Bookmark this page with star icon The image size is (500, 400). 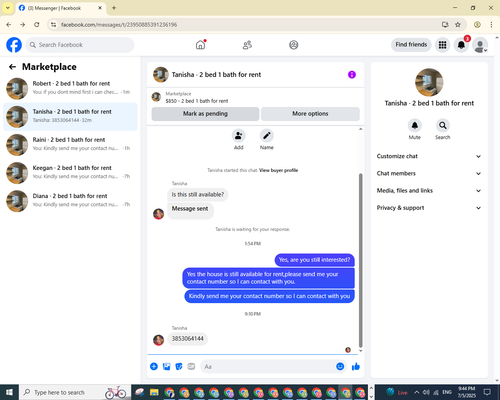click(x=458, y=25)
